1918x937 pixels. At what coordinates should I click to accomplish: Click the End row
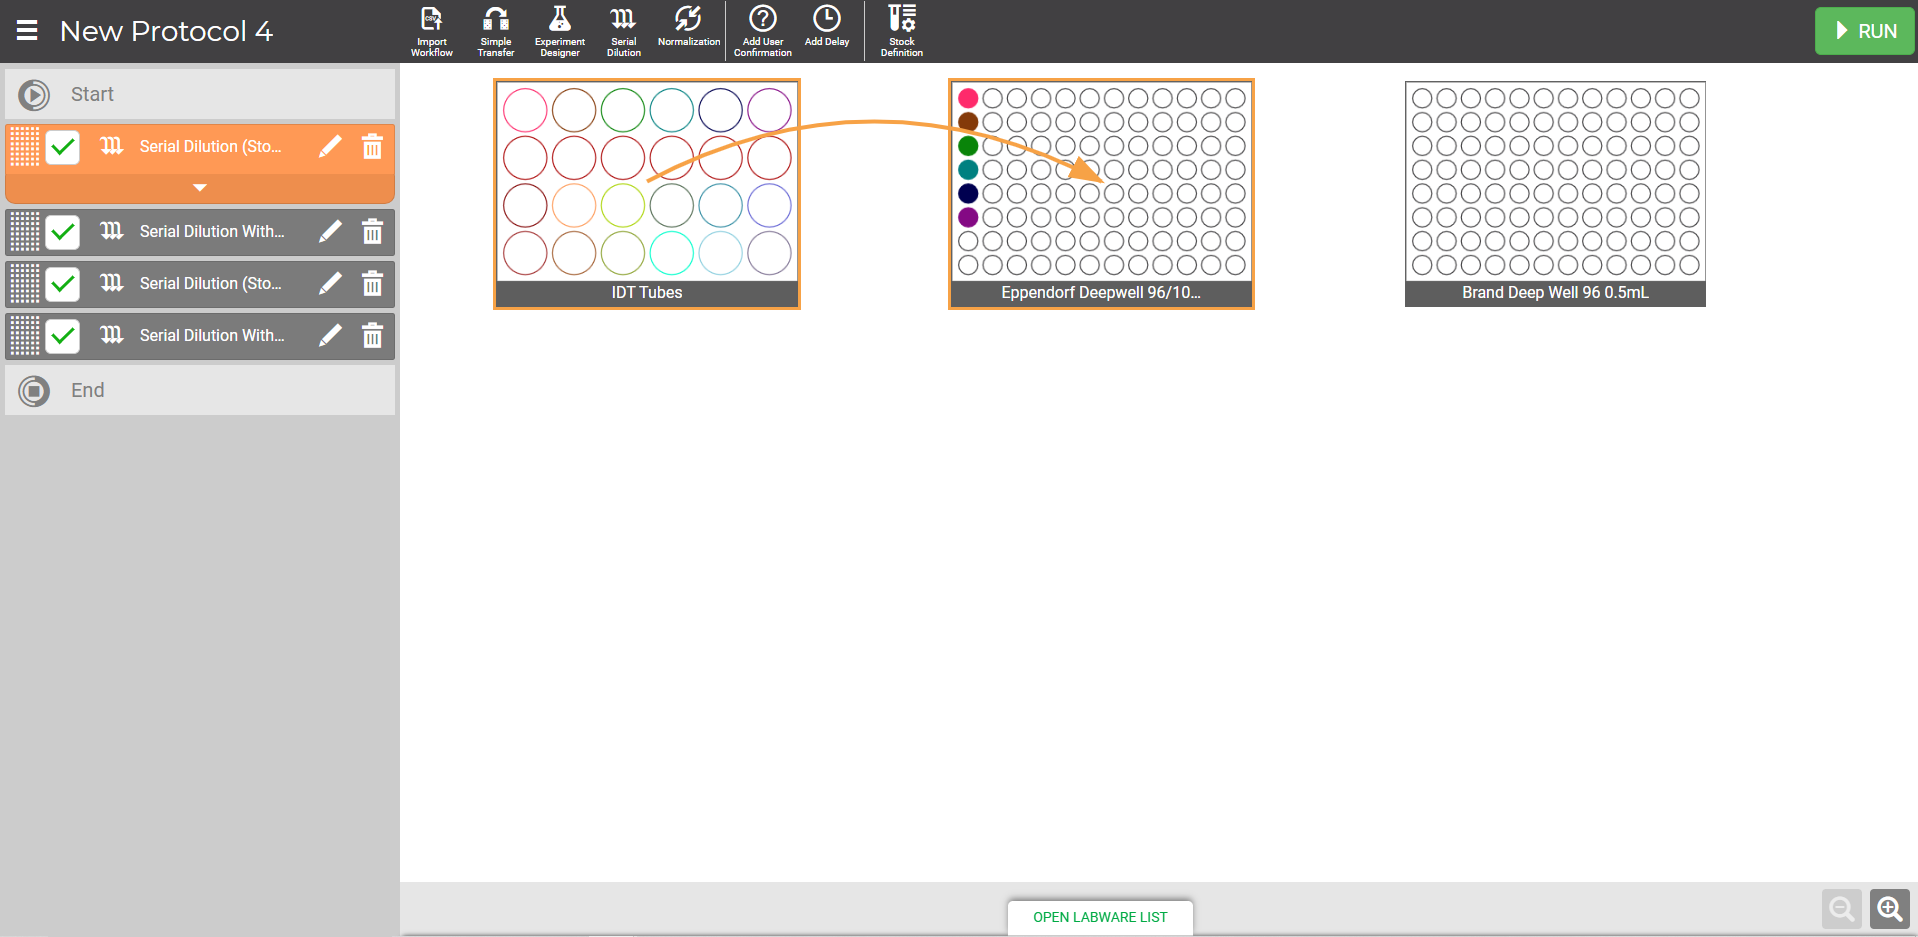click(200, 390)
